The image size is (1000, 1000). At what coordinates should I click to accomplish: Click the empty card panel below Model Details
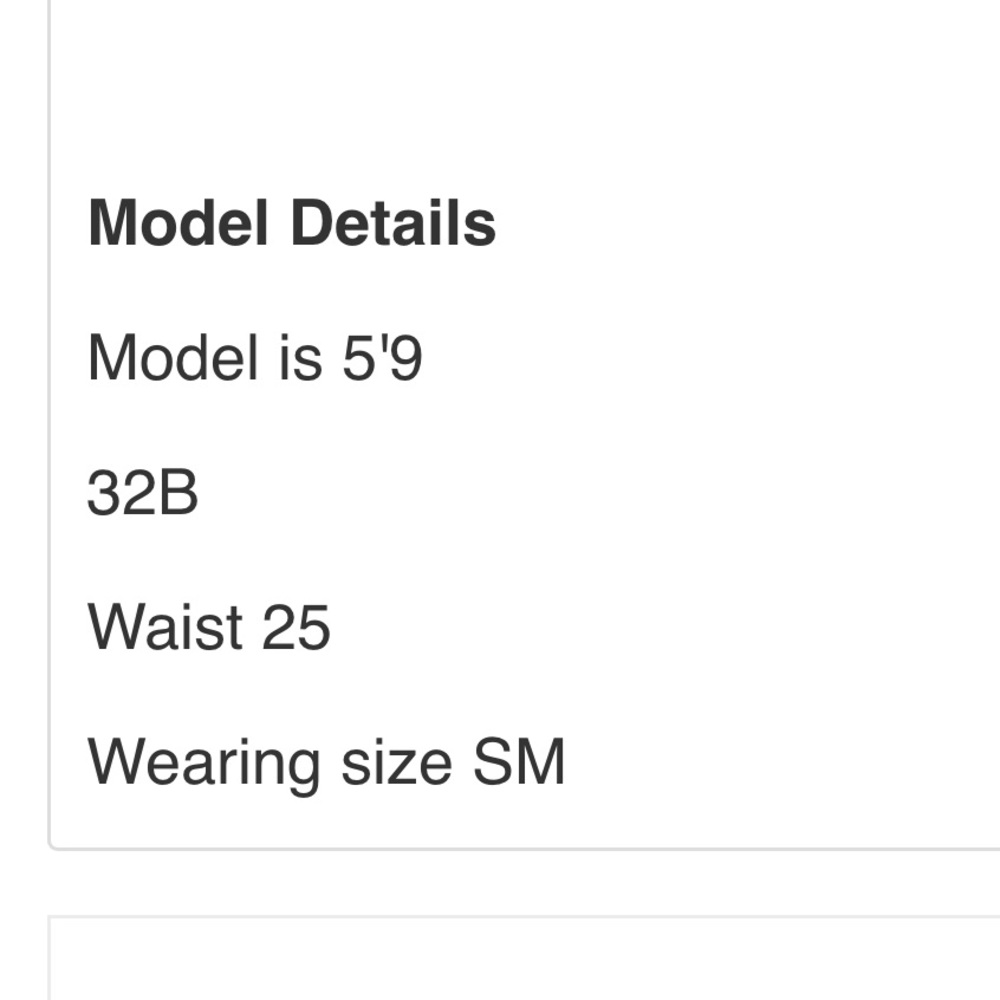(x=524, y=958)
